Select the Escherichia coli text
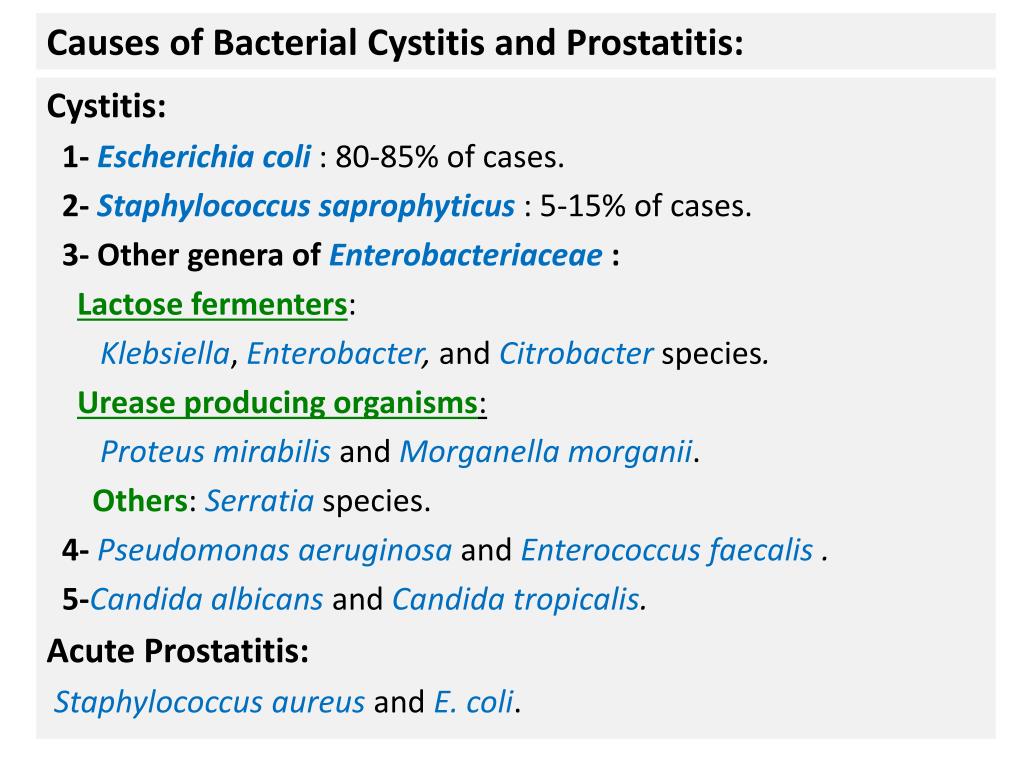 click(204, 157)
